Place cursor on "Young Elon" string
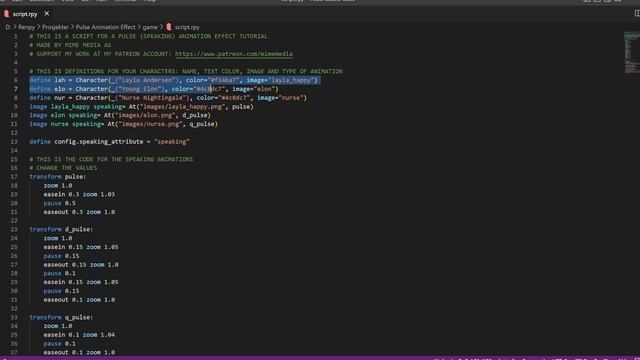Image resolution: width=640 pixels, height=360 pixels. (x=141, y=89)
